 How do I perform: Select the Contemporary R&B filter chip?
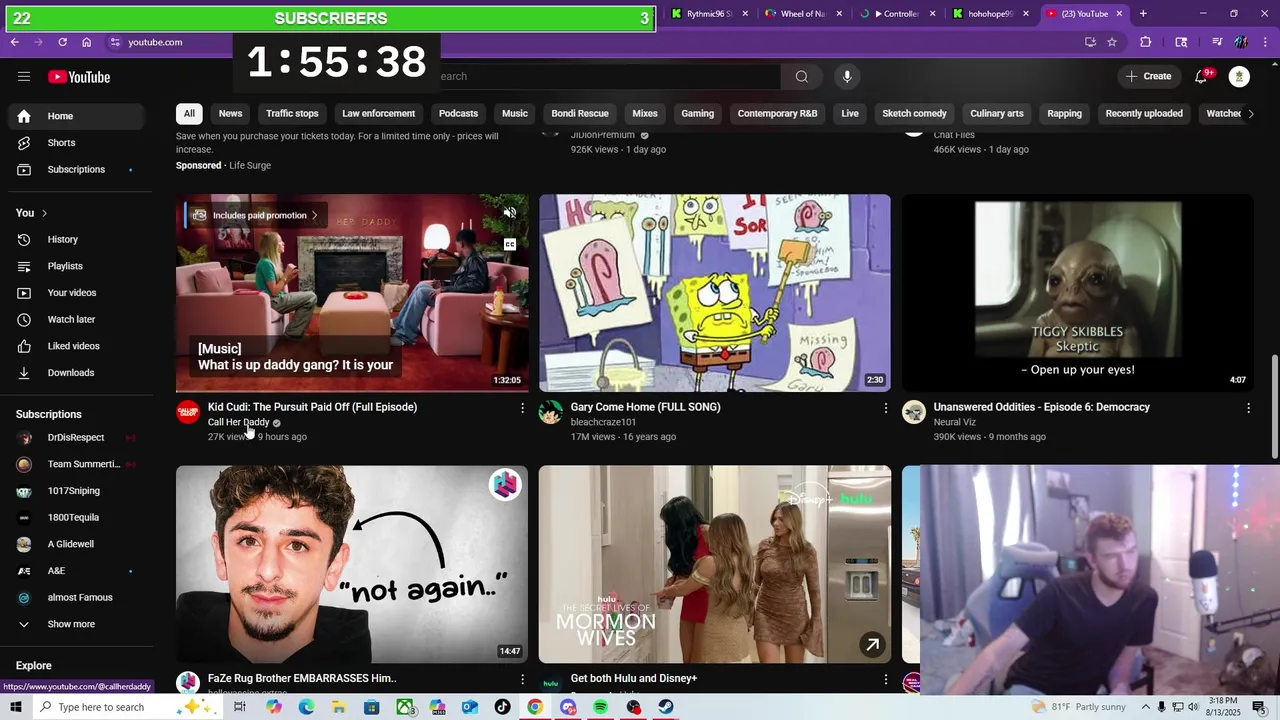point(777,114)
